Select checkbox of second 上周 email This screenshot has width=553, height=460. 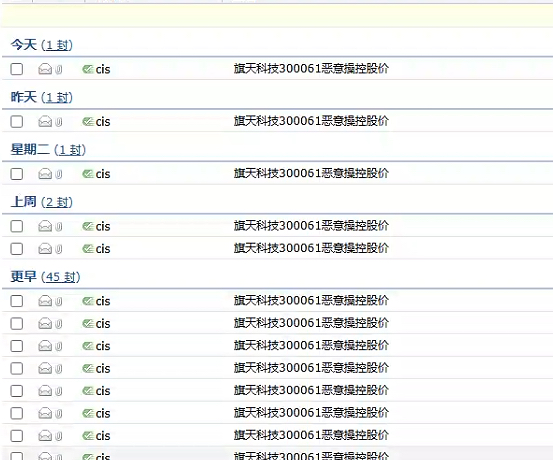coord(17,249)
